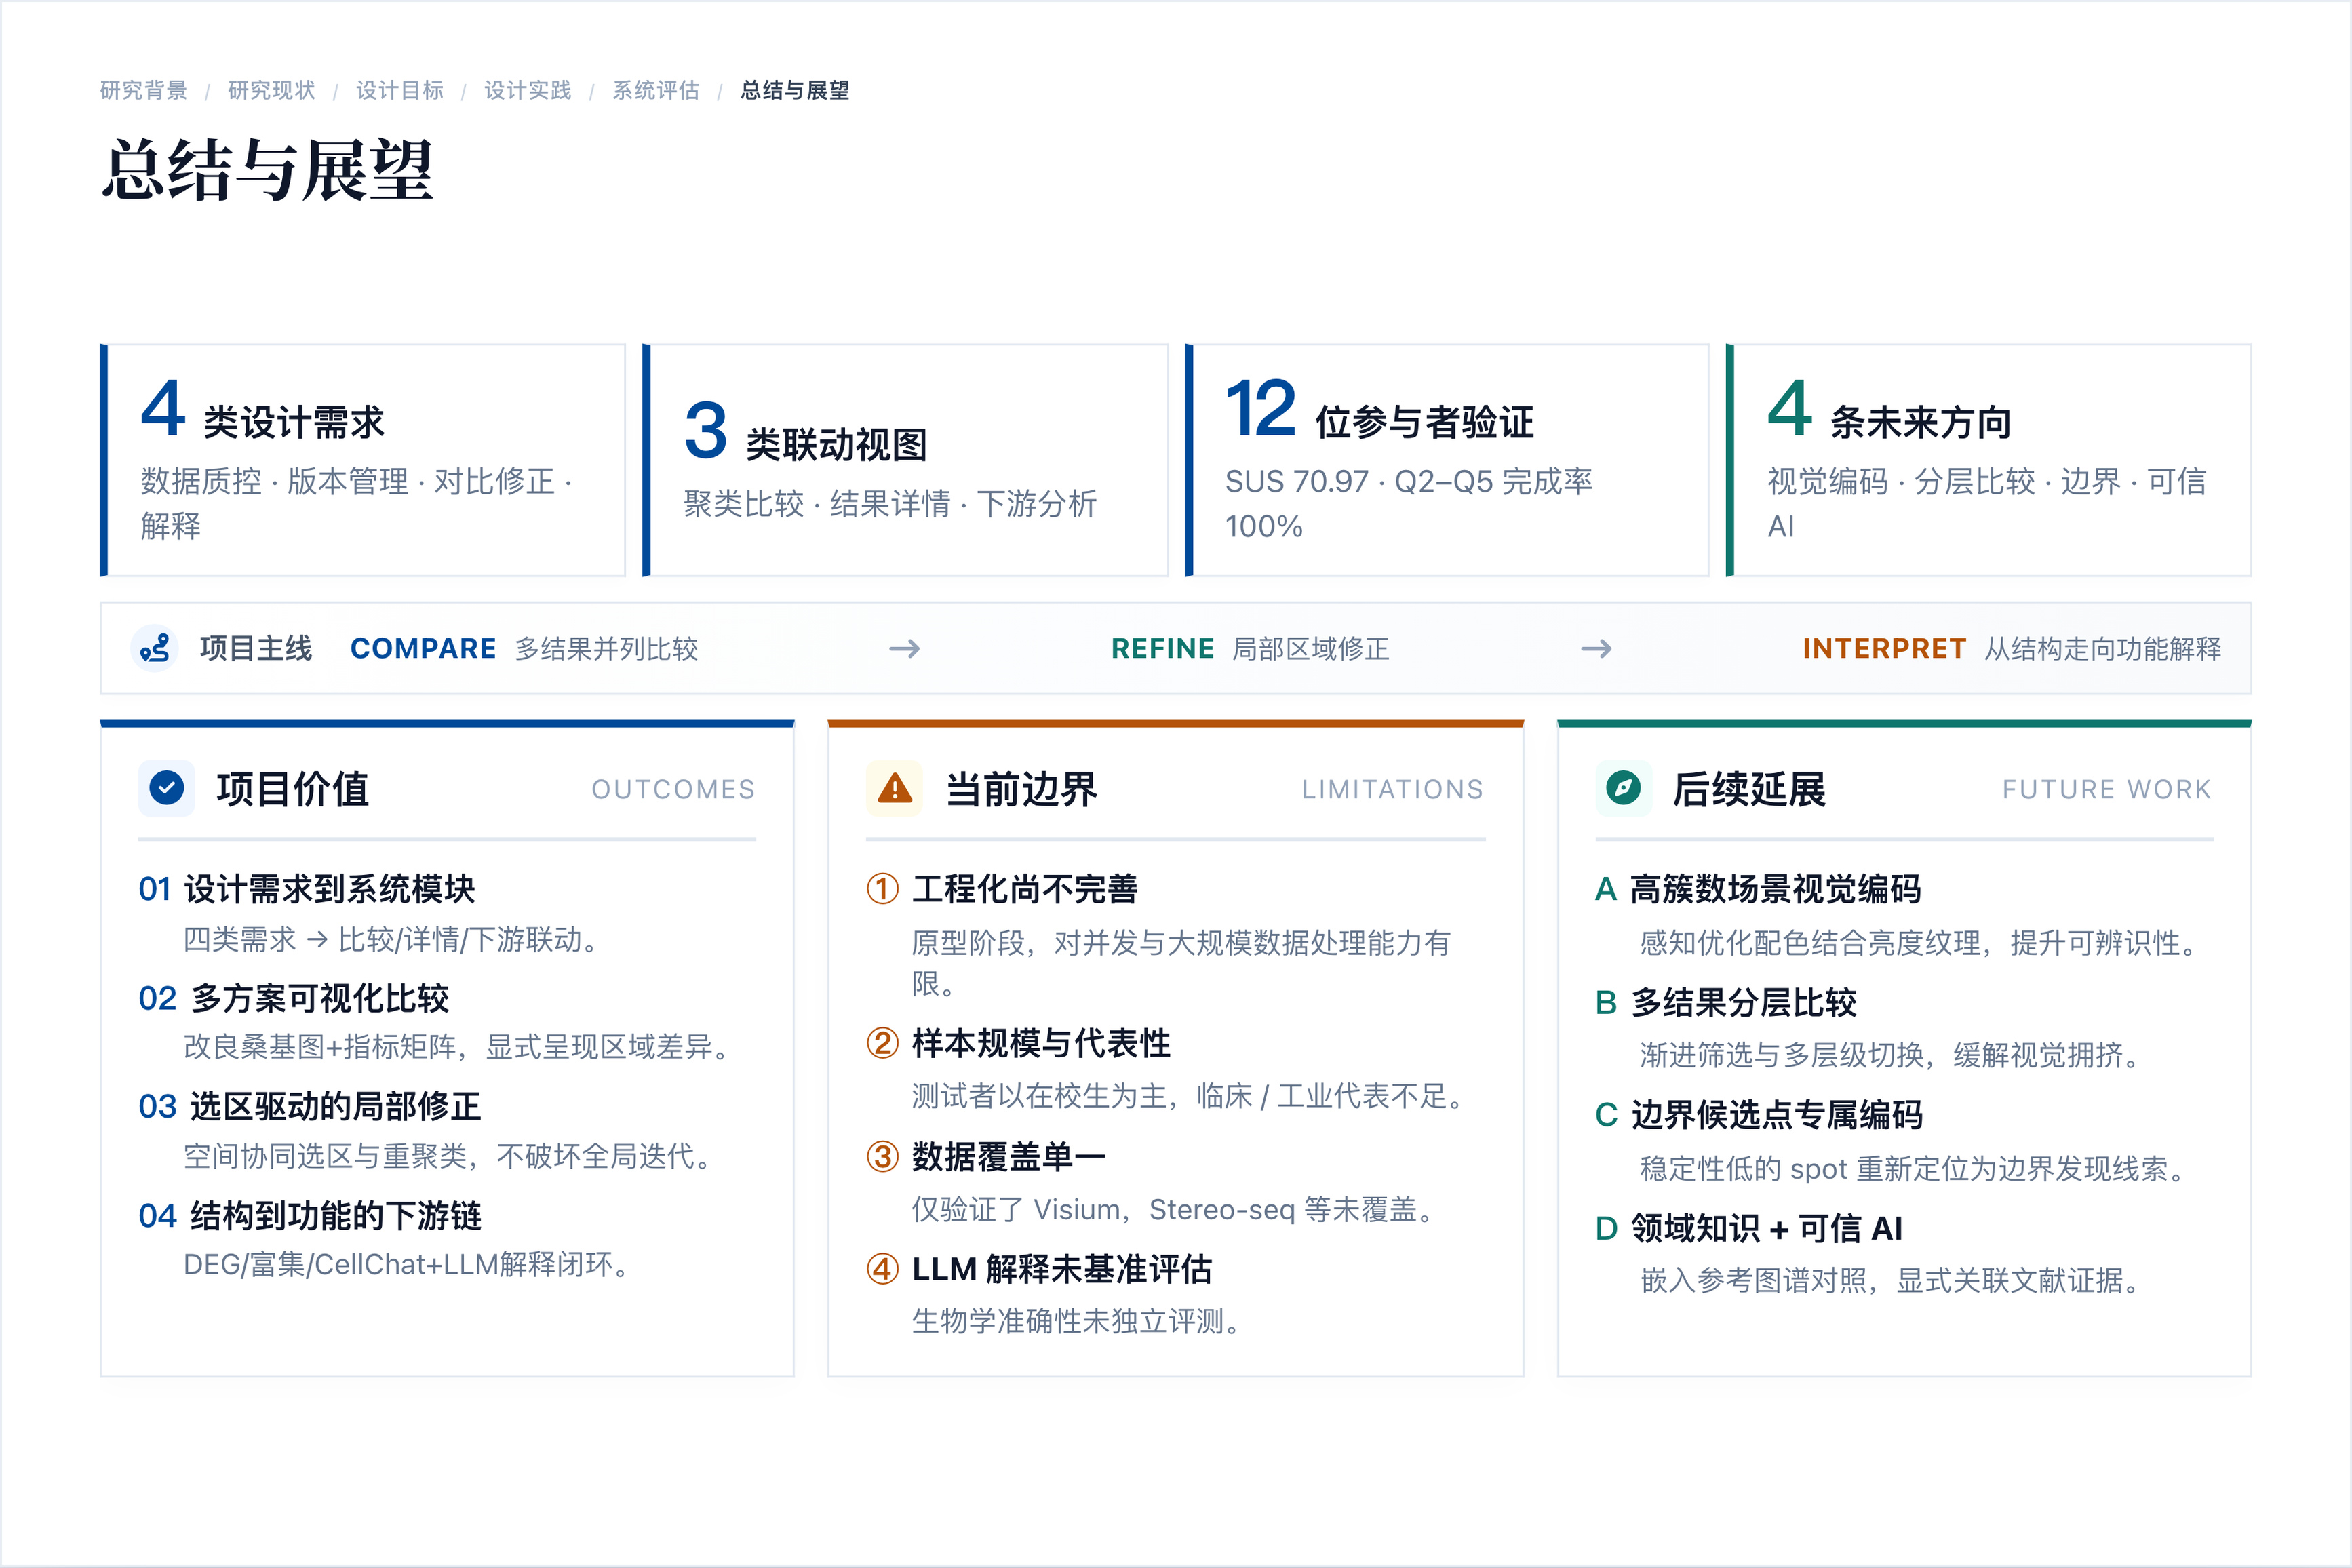
Task: Click the text DEG/富集/CellChat+LLM解释闭环
Action: [407, 1265]
